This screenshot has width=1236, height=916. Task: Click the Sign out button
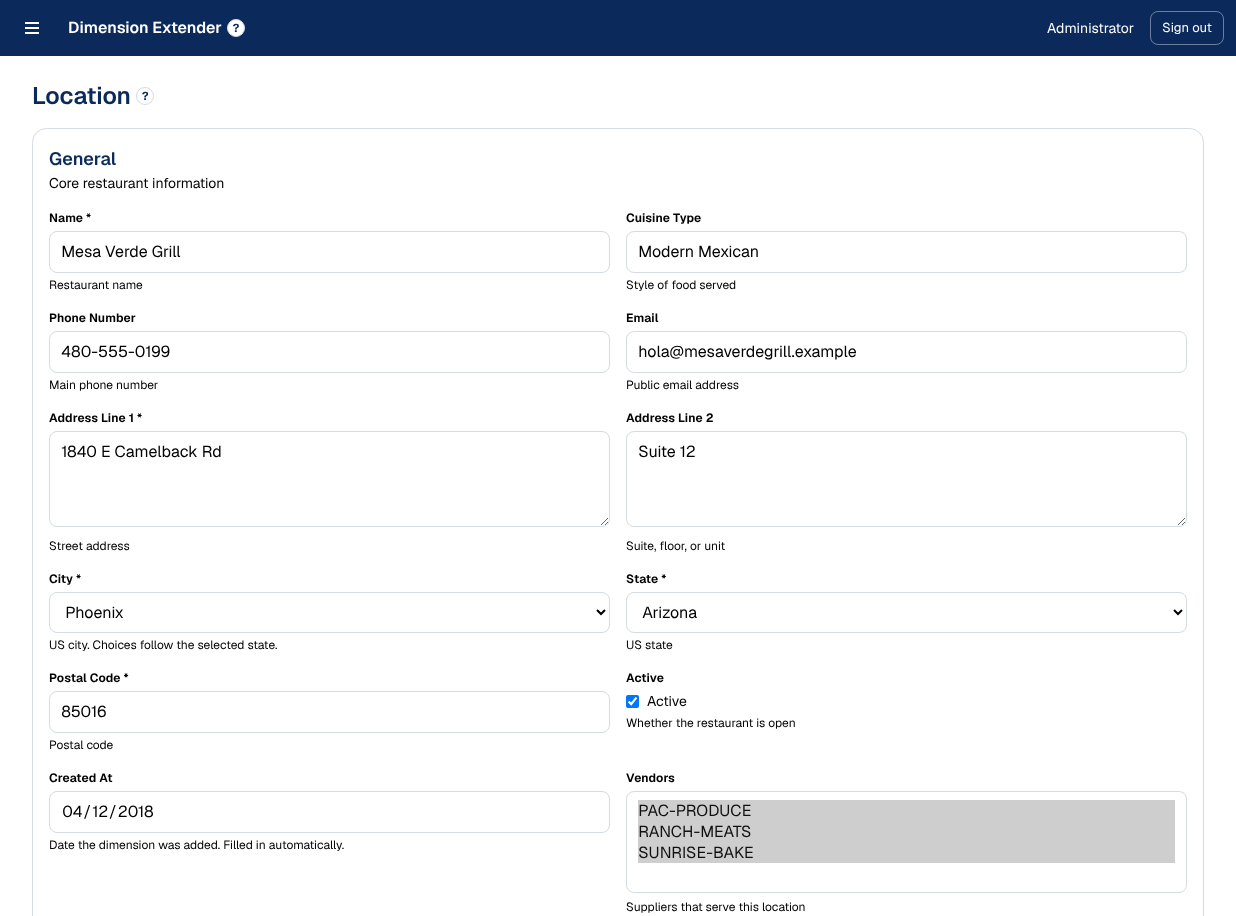tap(1186, 28)
